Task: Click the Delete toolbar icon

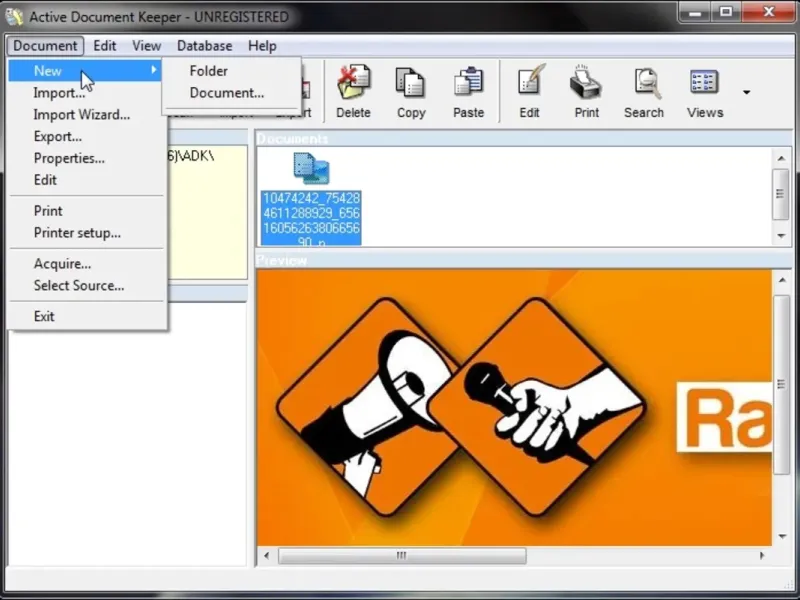Action: [353, 92]
